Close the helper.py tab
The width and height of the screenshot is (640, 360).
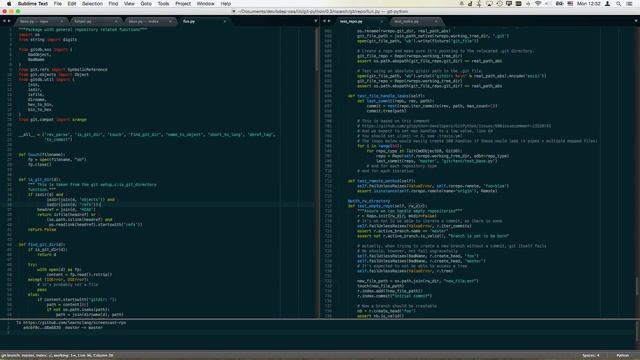click(x=116, y=21)
